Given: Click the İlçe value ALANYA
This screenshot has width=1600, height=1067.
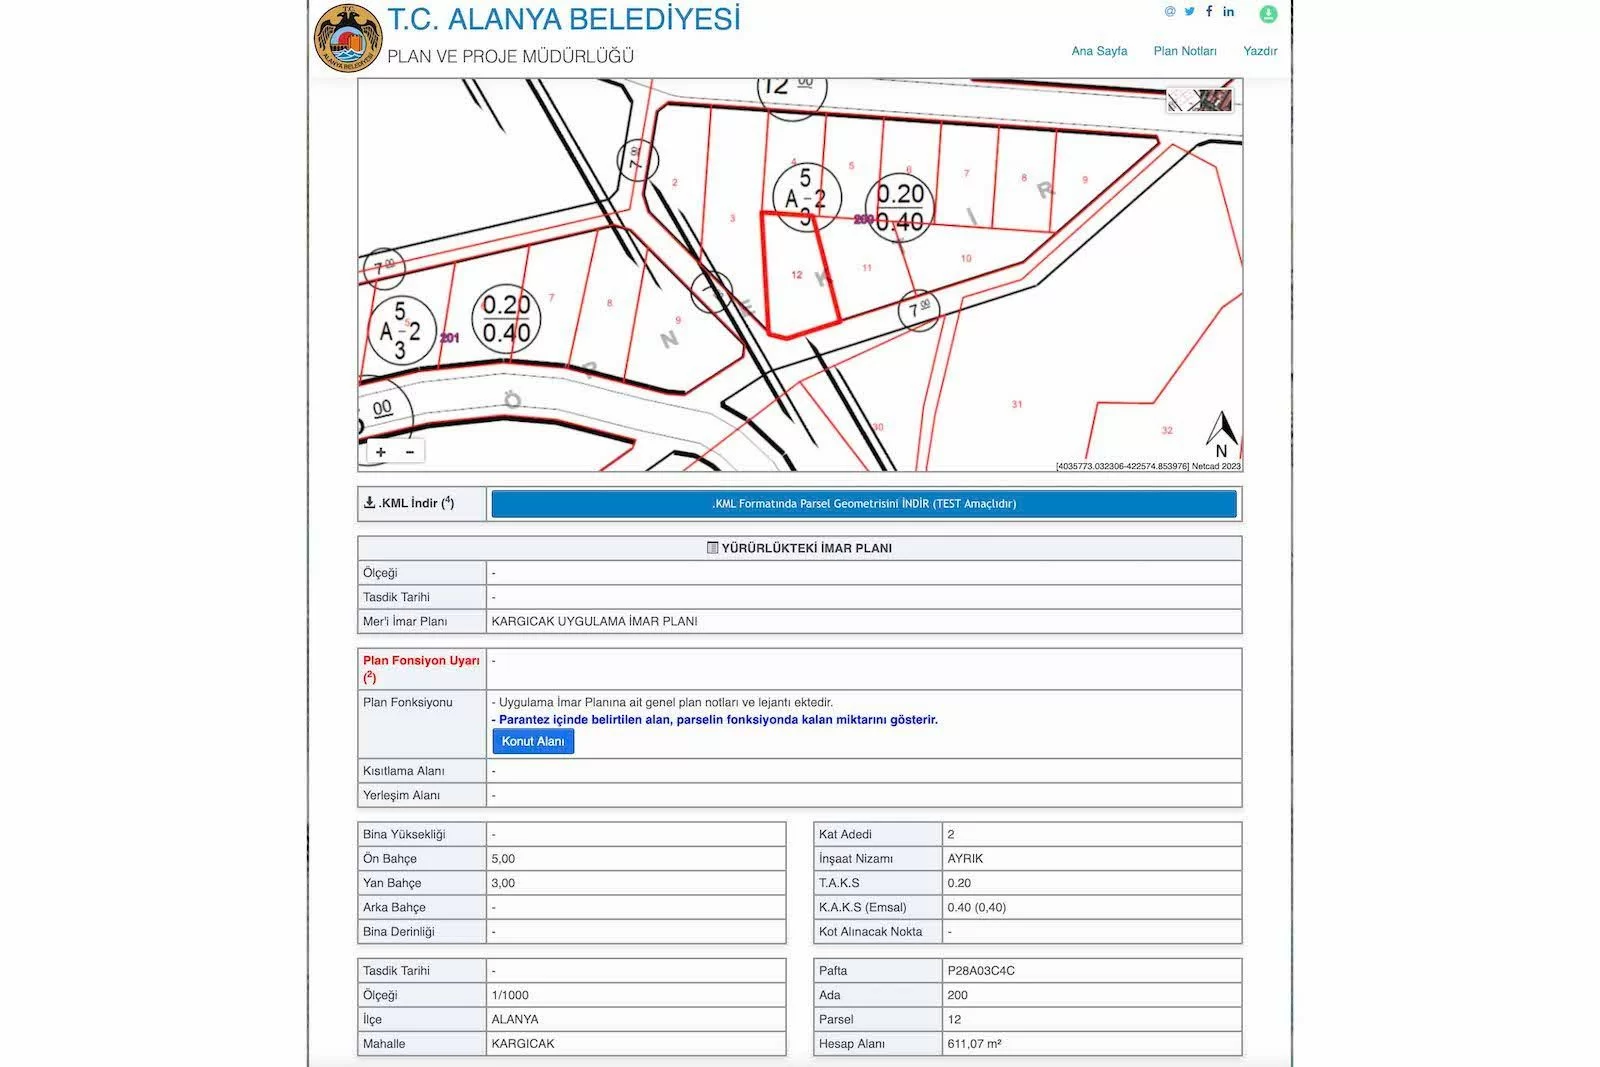Looking at the screenshot, I should click(515, 1019).
